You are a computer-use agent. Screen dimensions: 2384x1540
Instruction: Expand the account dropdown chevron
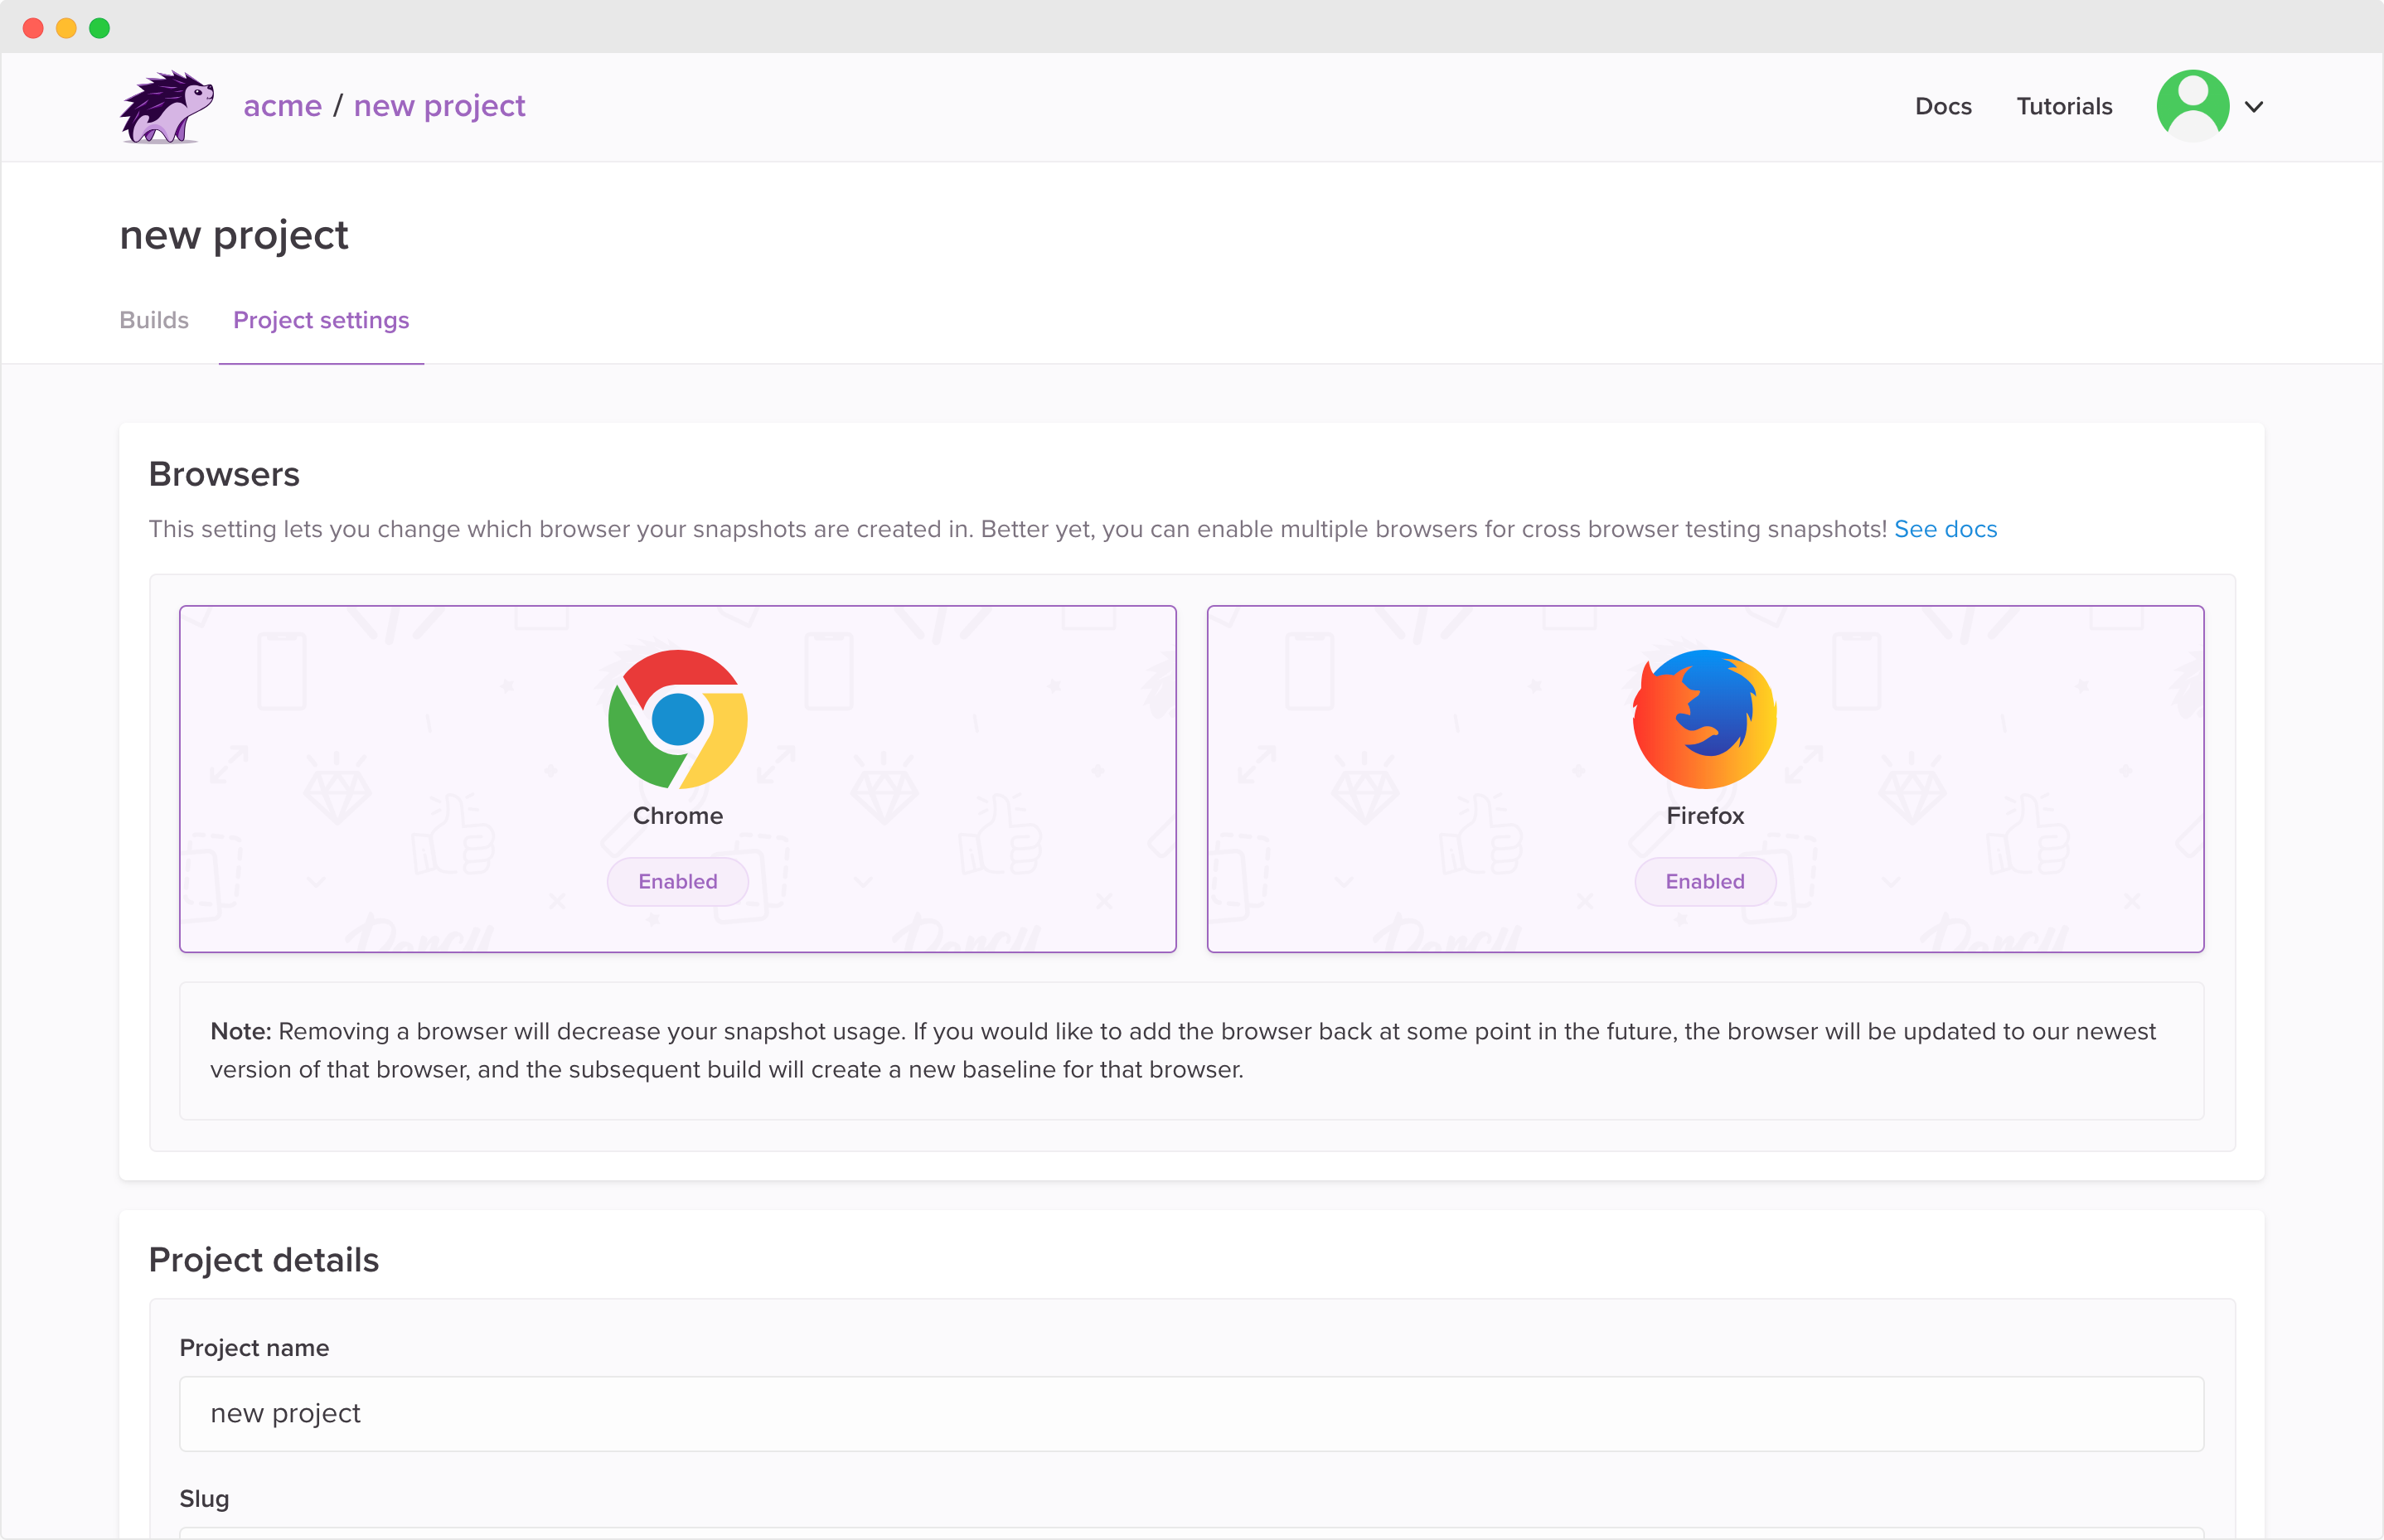coord(2254,107)
